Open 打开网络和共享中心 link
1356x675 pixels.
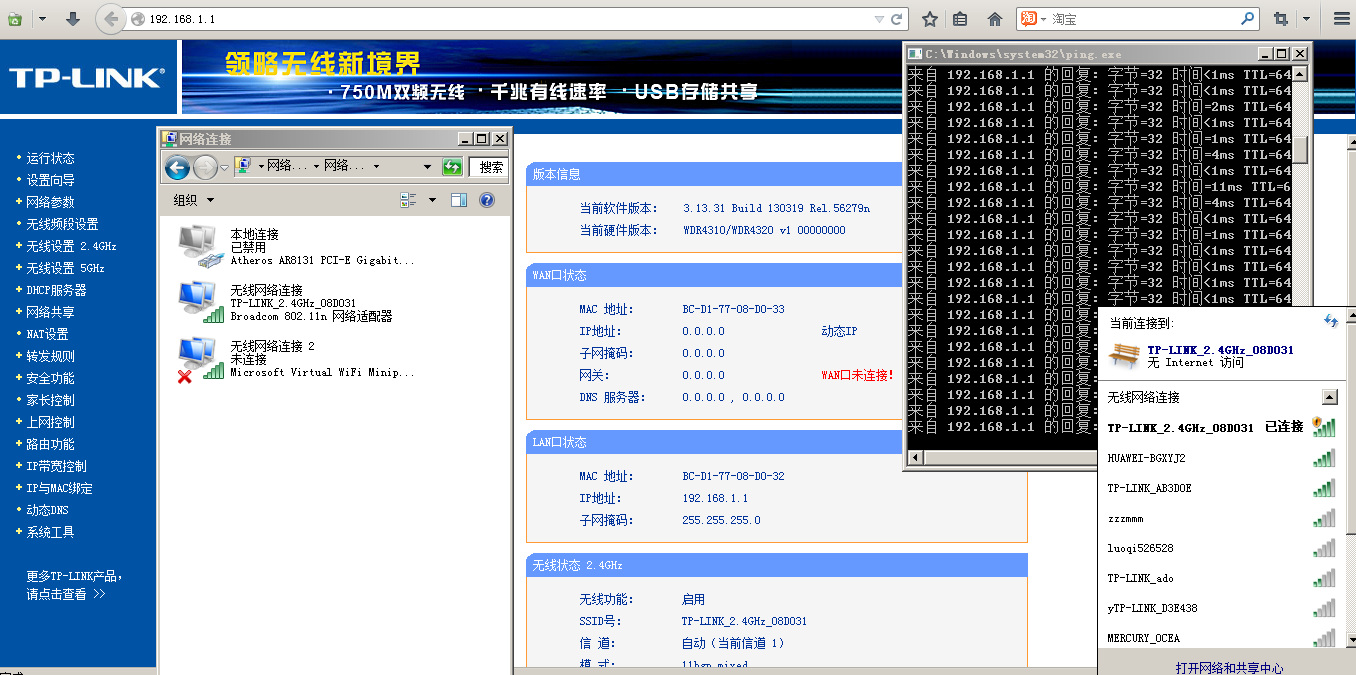pos(1230,667)
